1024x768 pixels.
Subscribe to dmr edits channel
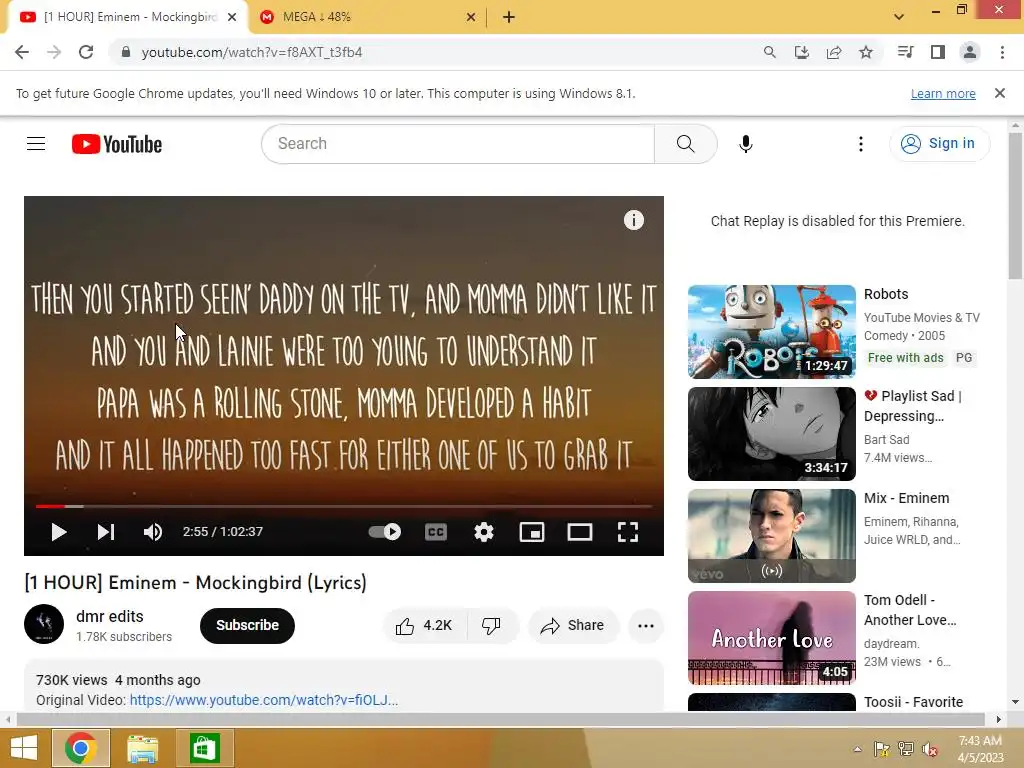coord(248,626)
